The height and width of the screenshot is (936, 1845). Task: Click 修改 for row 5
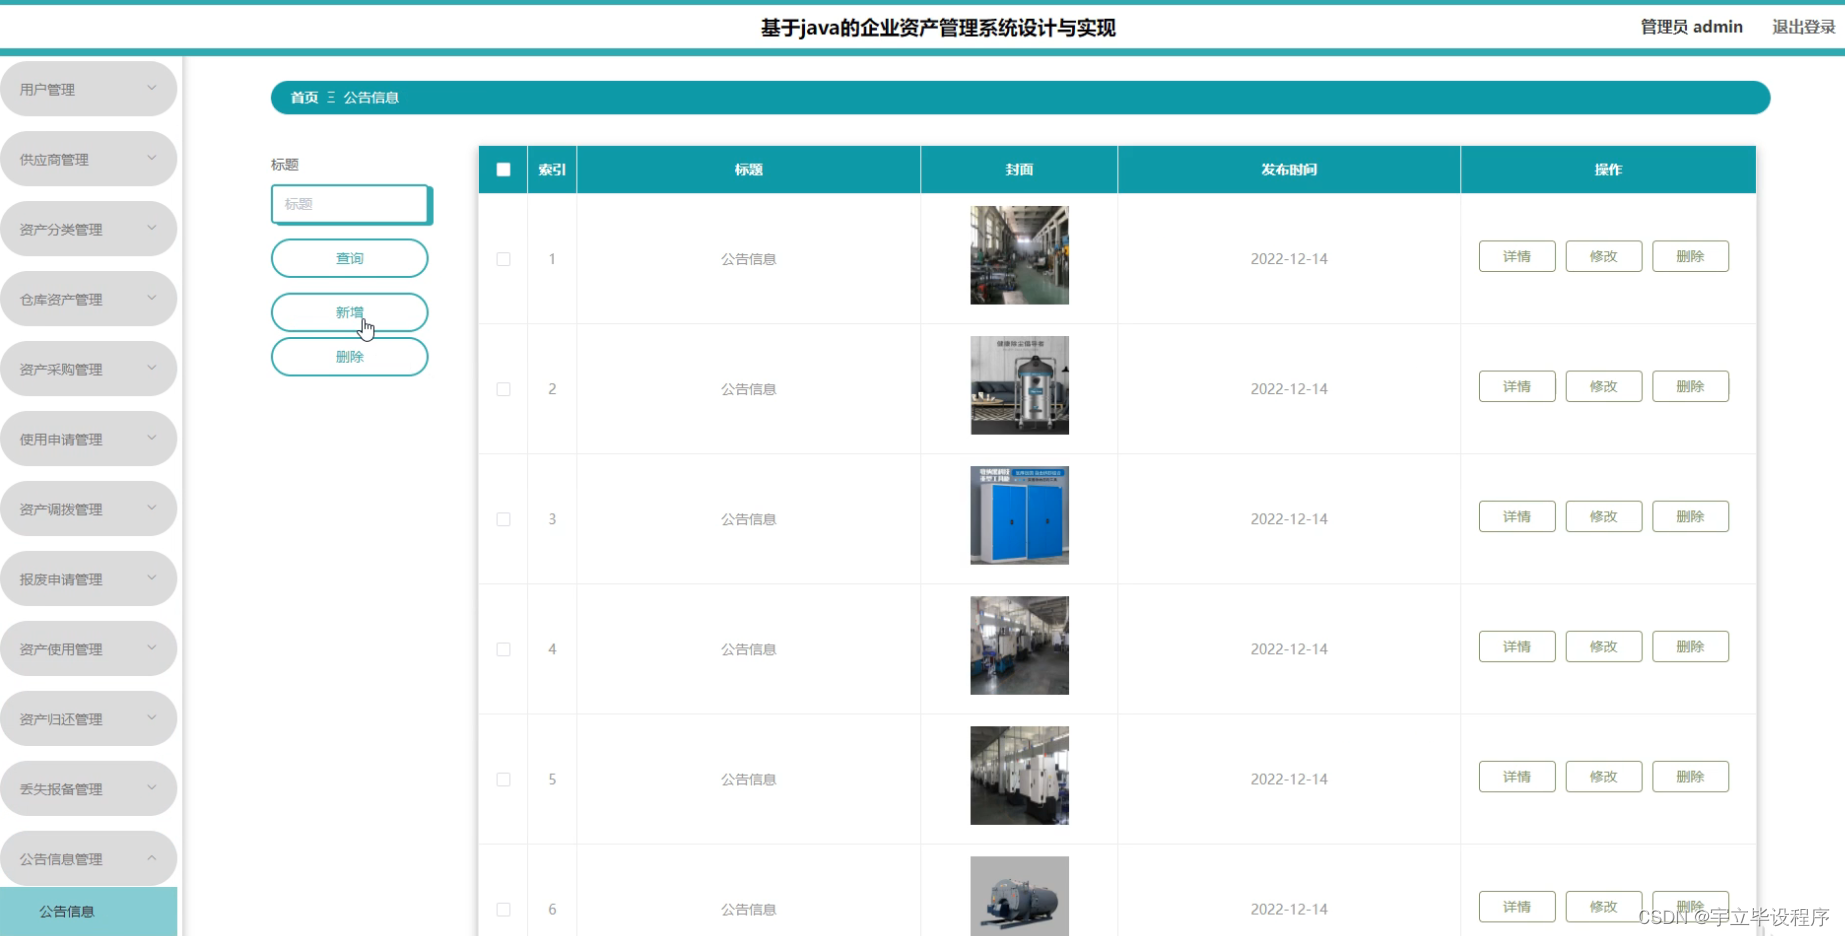(1604, 776)
